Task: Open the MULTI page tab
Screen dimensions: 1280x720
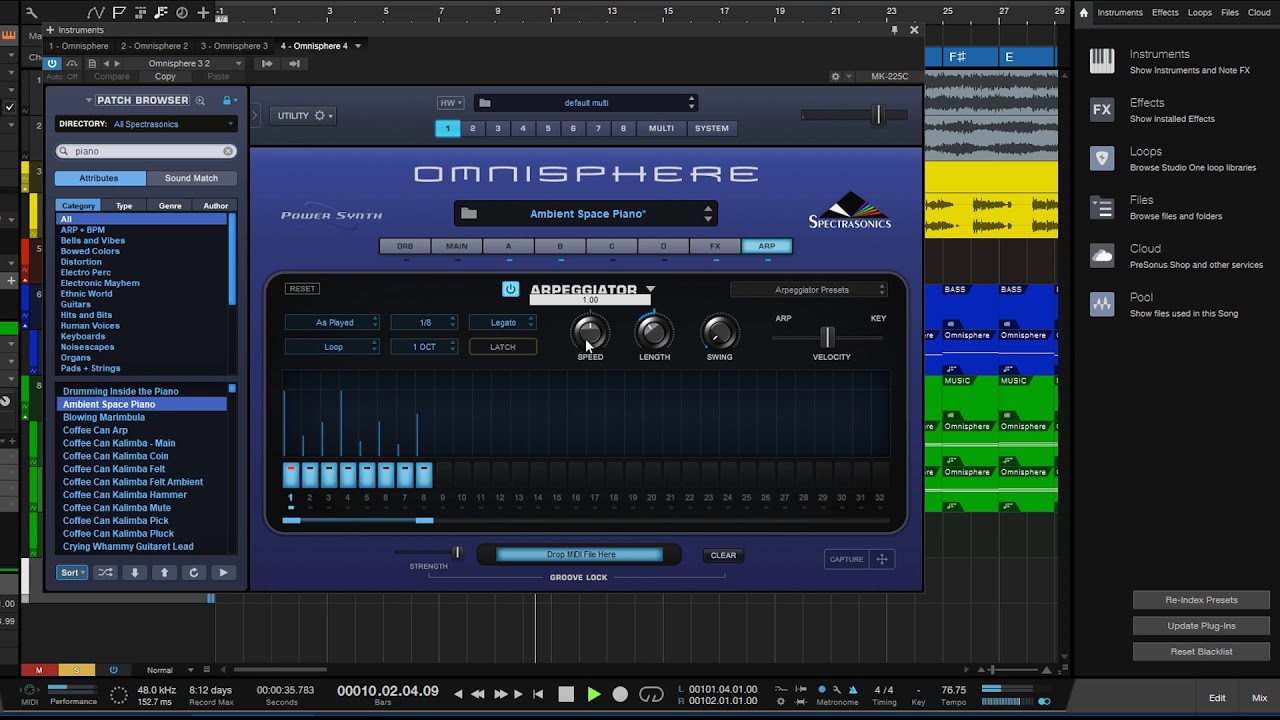Action: [661, 128]
